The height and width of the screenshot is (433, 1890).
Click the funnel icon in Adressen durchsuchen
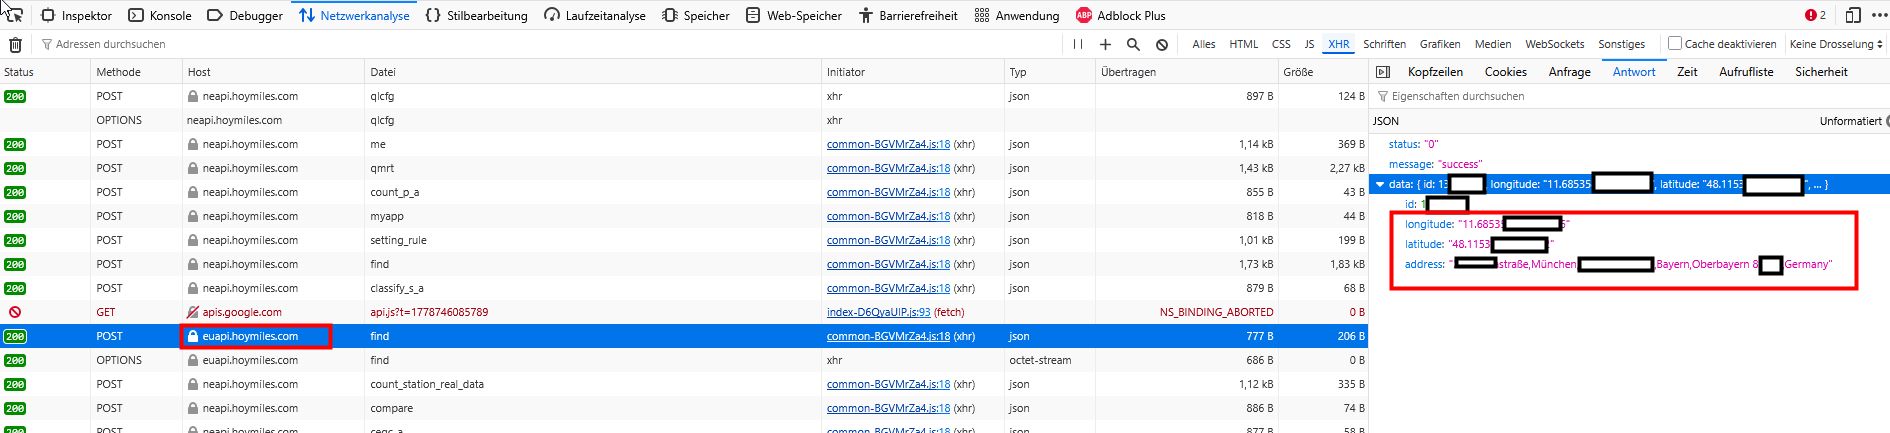pos(47,44)
